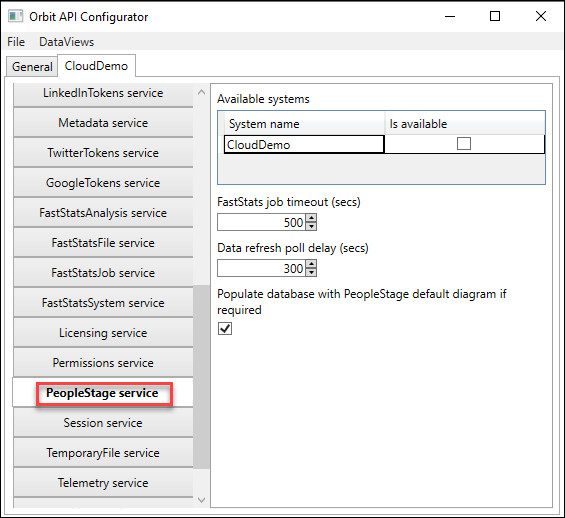Open Session service

(x=103, y=423)
